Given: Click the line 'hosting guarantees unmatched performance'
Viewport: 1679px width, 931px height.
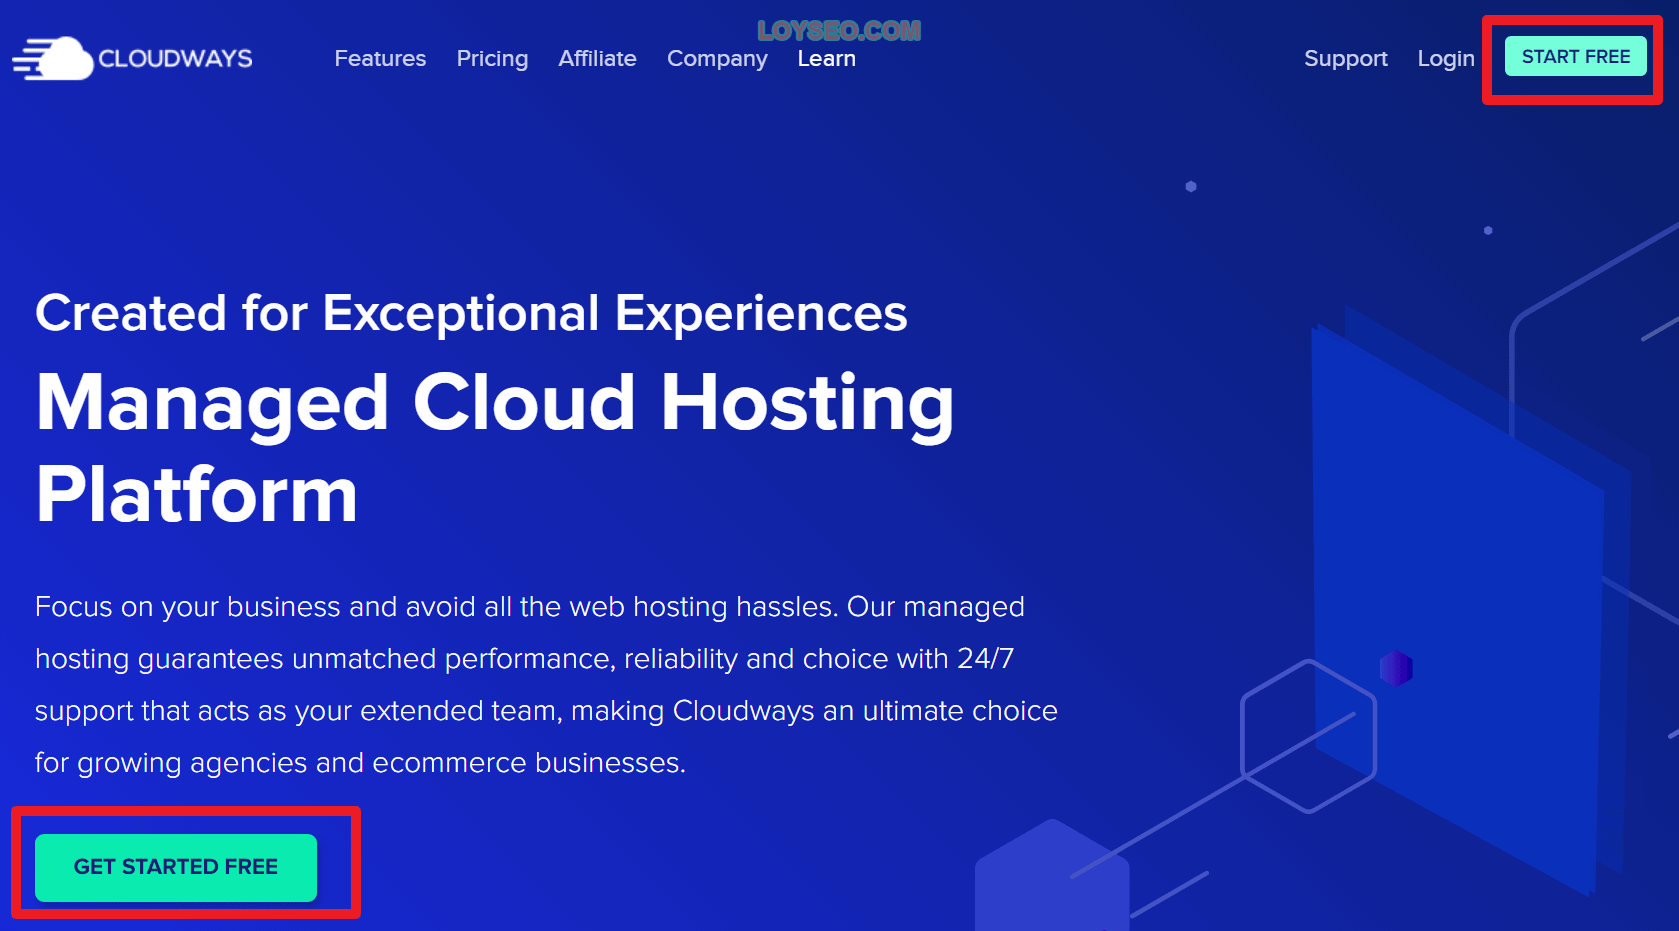Looking at the screenshot, I should pyautogui.click(x=524, y=659).
